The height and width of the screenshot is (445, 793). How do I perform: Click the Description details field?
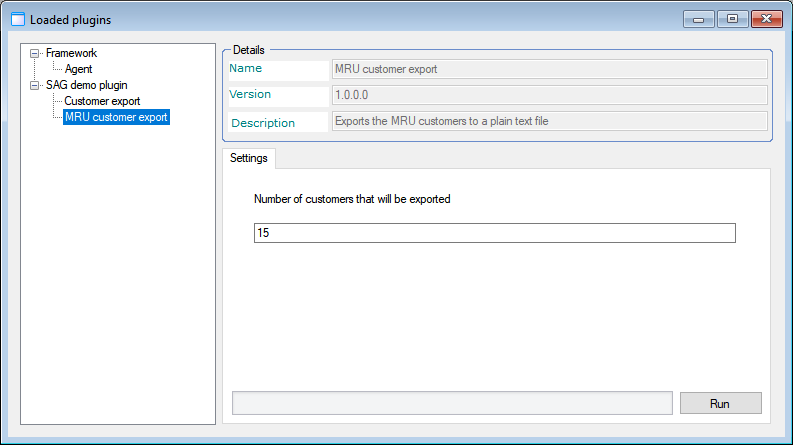549,121
